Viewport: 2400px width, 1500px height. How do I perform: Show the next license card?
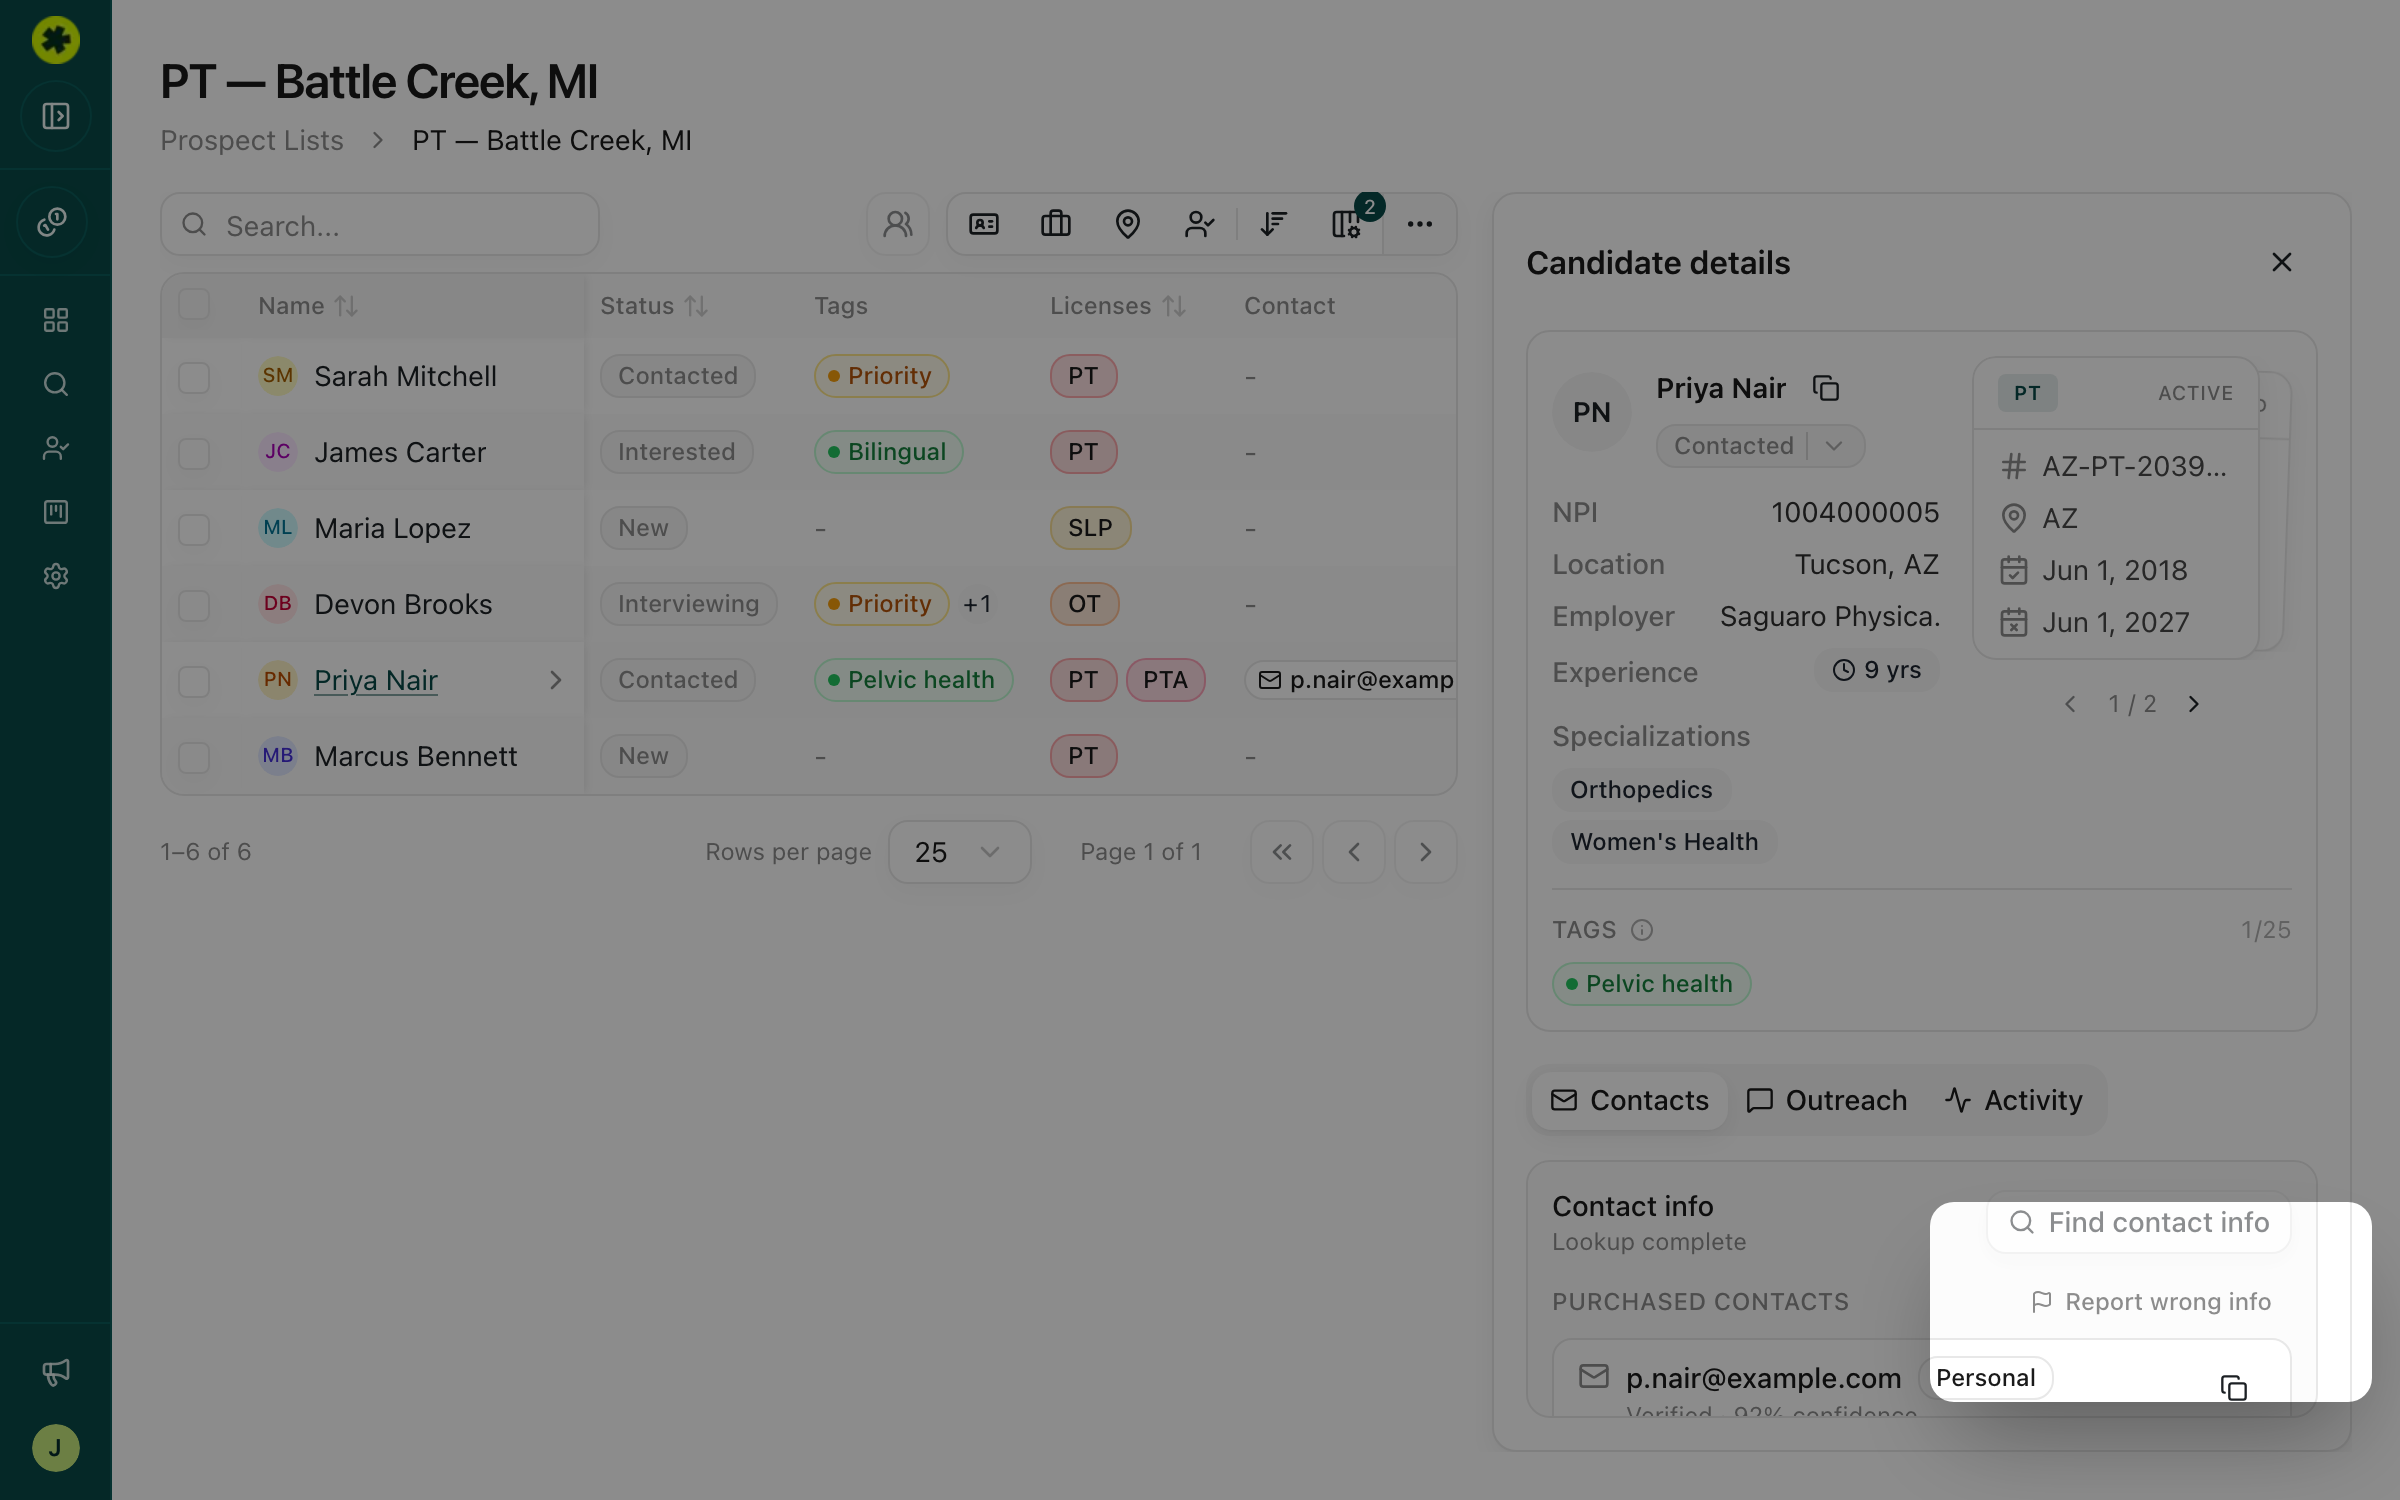click(2194, 704)
